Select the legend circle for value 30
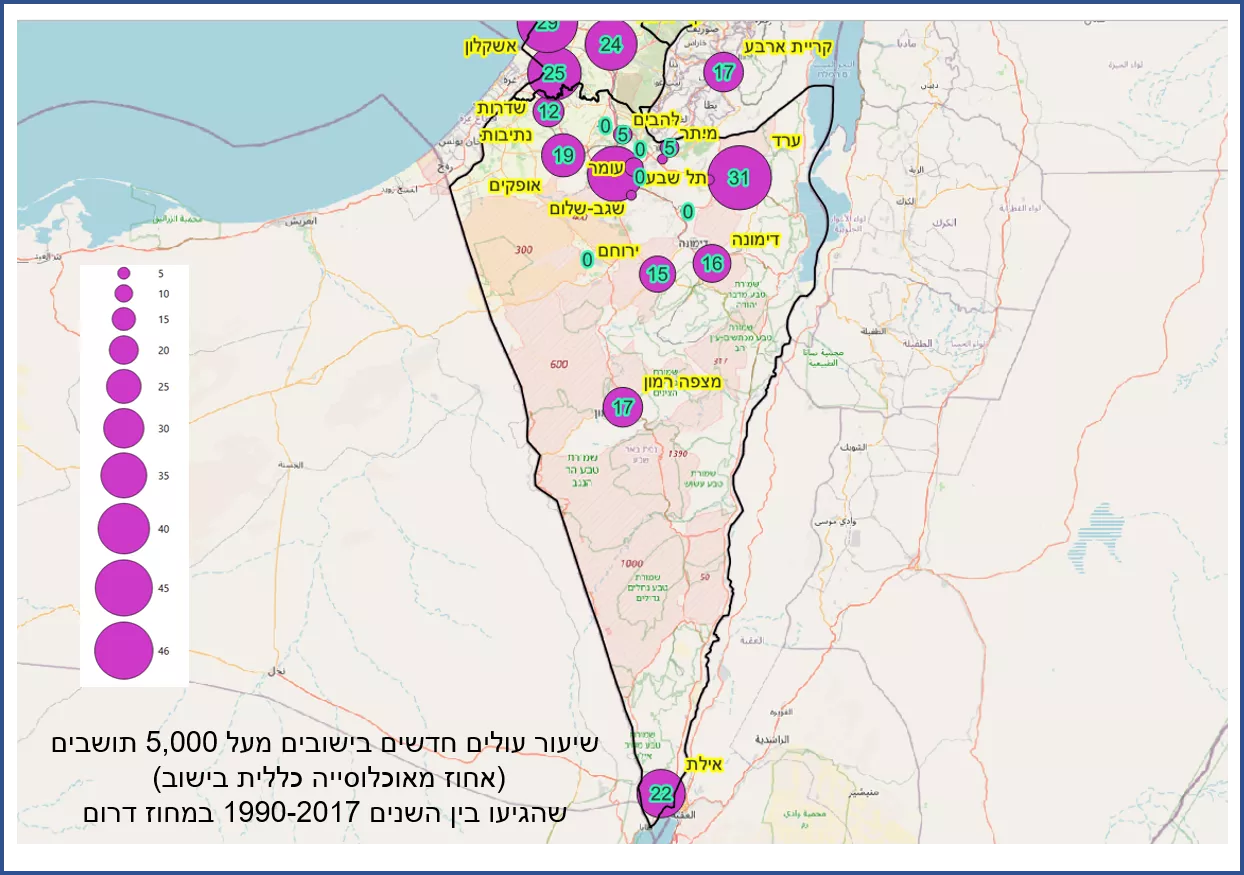The image size is (1244, 875). click(124, 428)
